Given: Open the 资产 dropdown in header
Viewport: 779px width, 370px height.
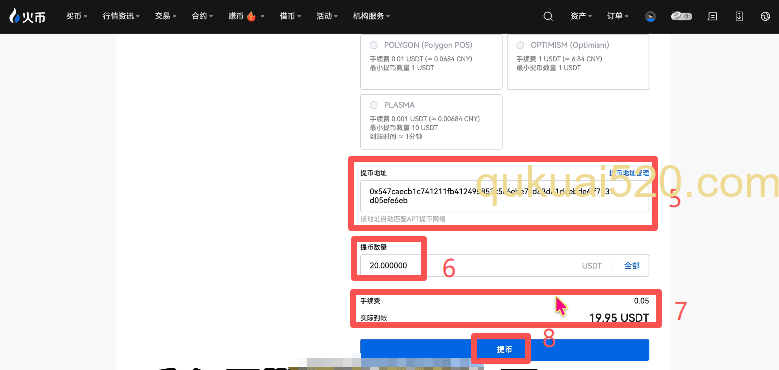Looking at the screenshot, I should pyautogui.click(x=581, y=16).
